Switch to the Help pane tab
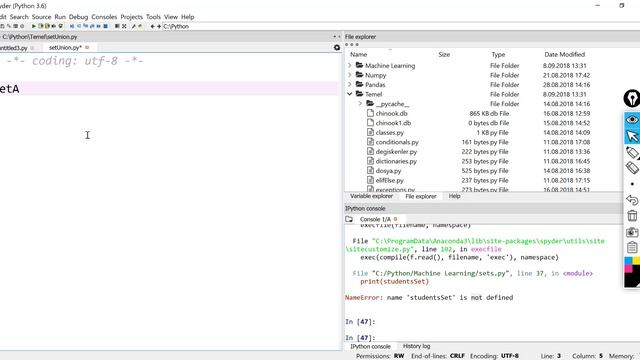 point(454,196)
